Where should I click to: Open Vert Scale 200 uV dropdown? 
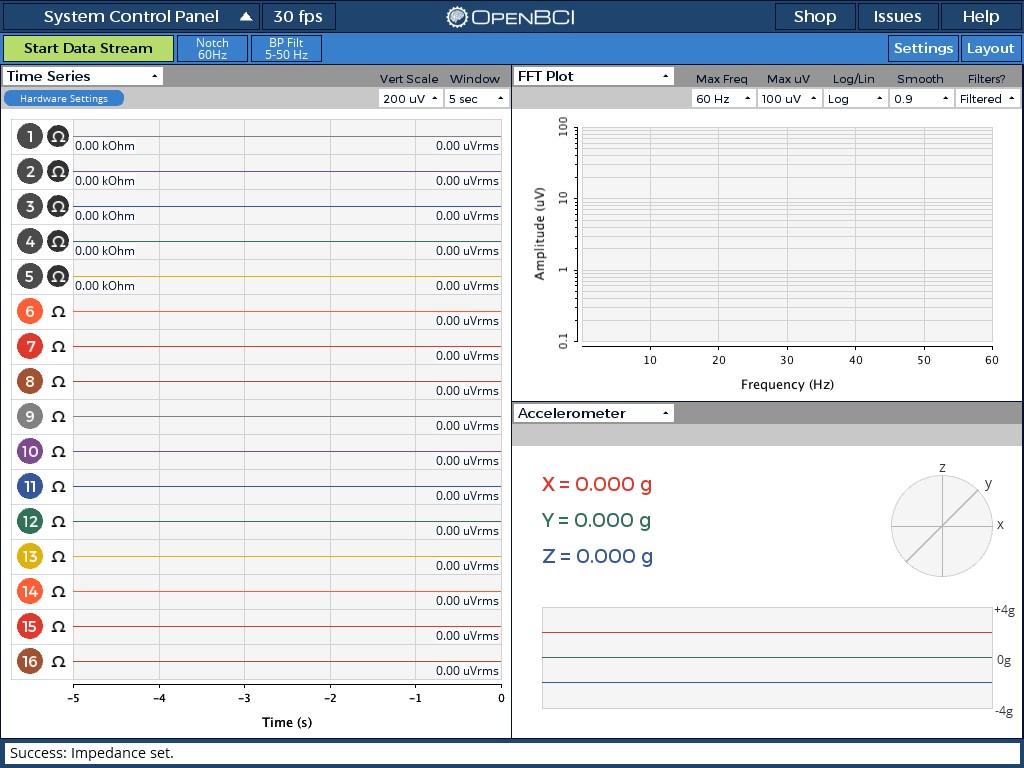(x=411, y=99)
